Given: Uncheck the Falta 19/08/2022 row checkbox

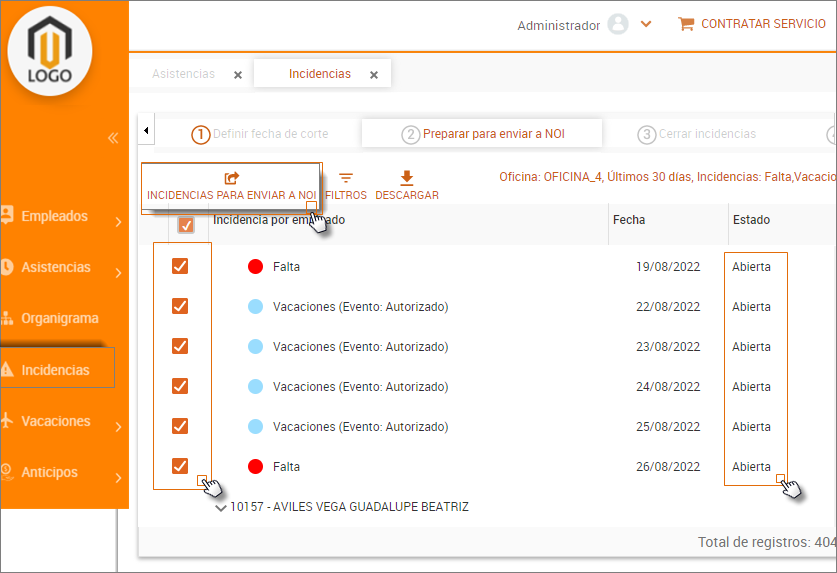Looking at the screenshot, I should click(x=180, y=266).
